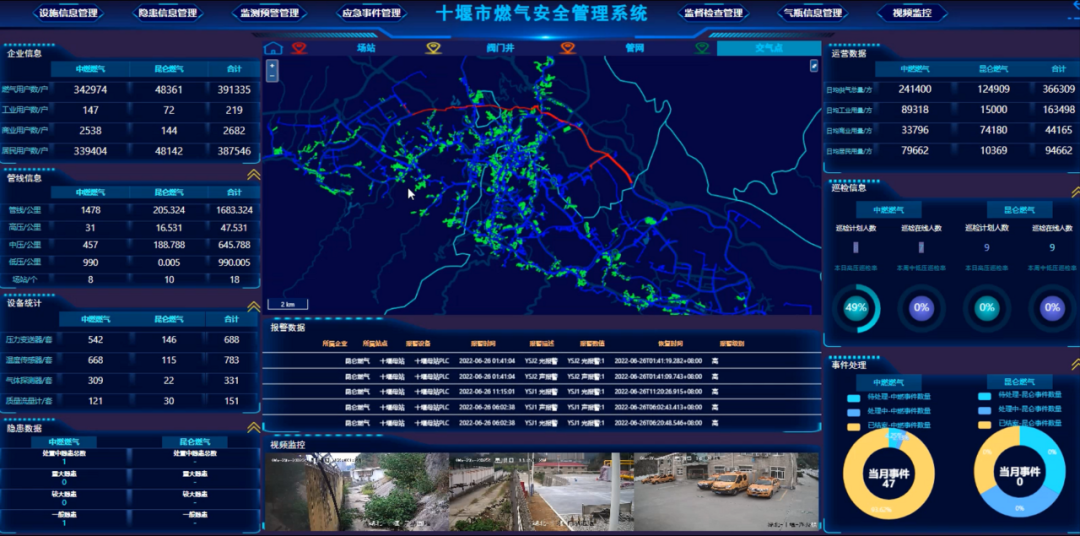Open 气瓶信息管理 menu
Image resolution: width=1080 pixels, height=536 pixels.
pos(813,13)
